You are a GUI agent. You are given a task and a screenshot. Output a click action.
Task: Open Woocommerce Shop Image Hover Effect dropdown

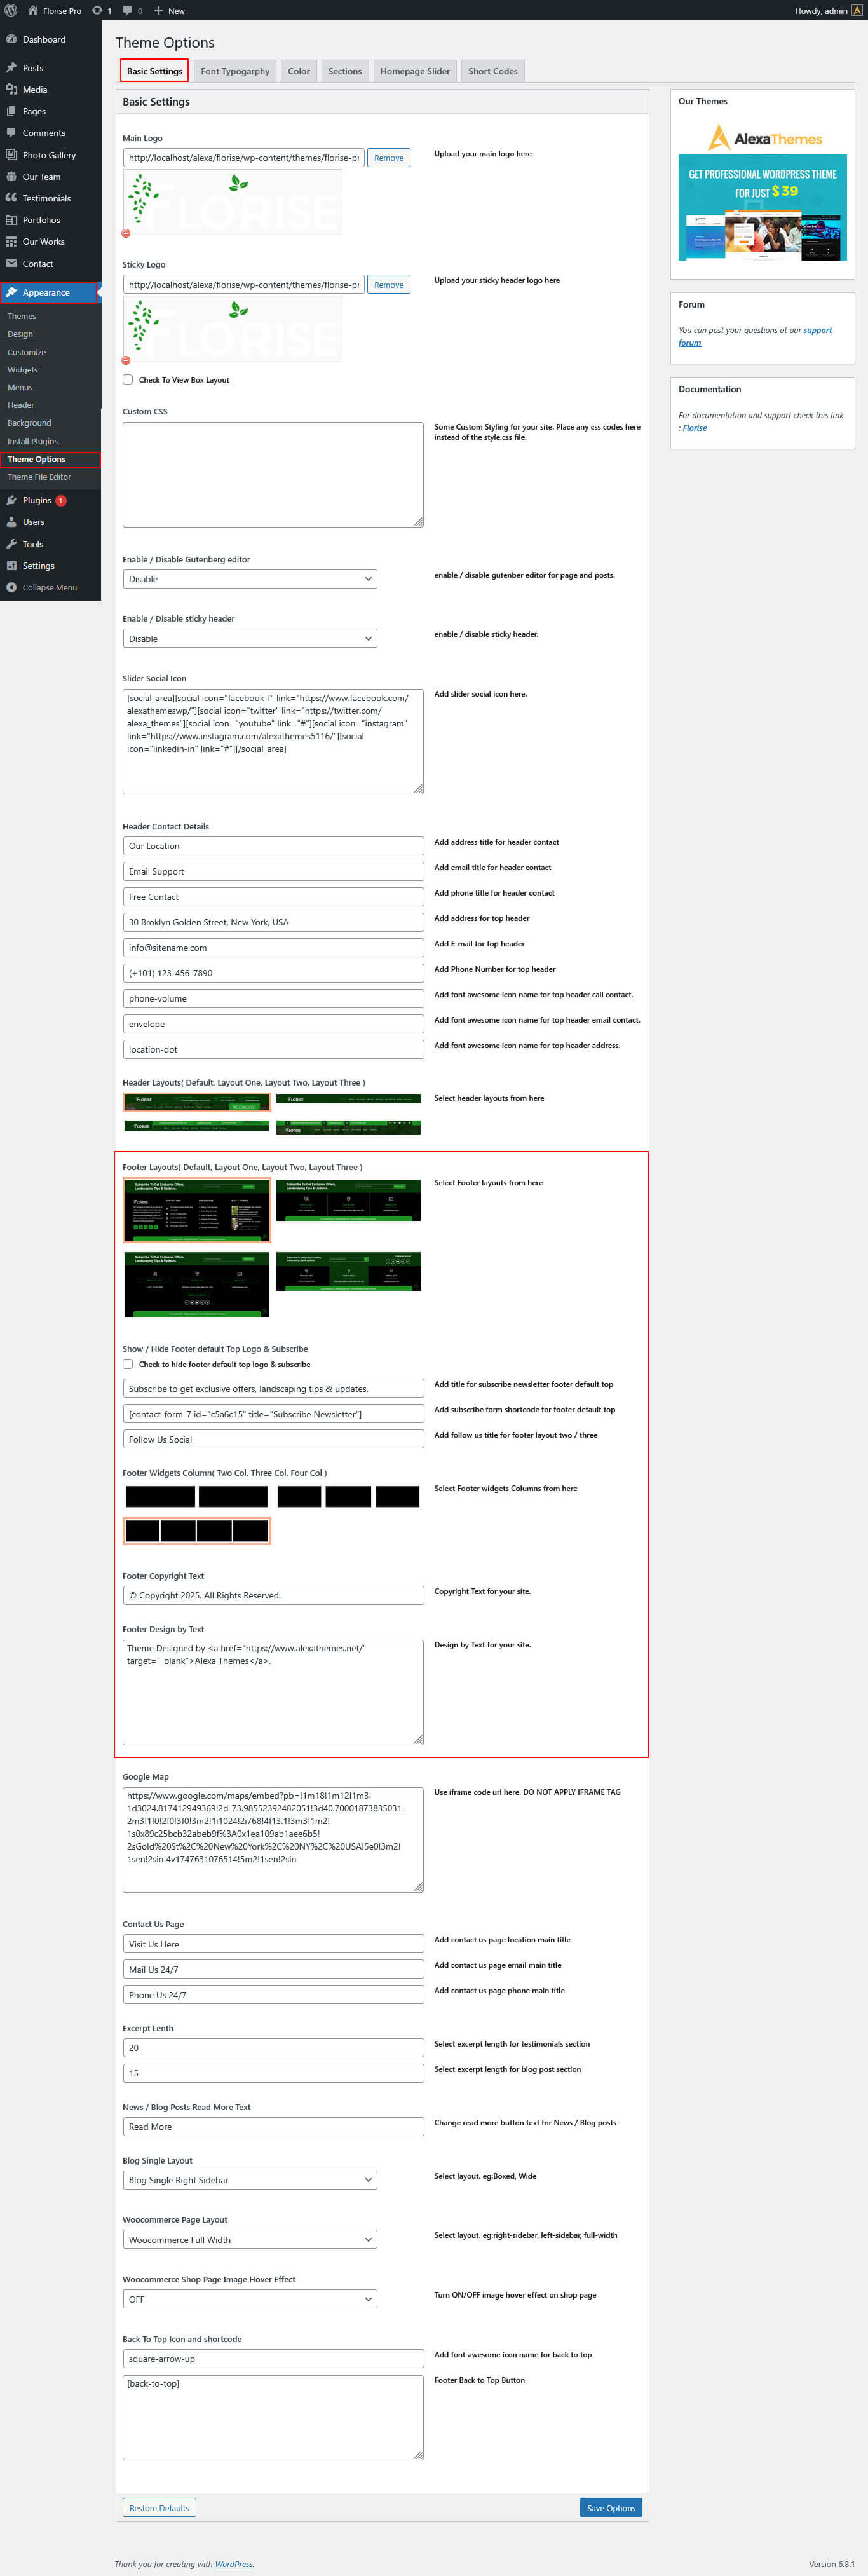click(249, 2299)
